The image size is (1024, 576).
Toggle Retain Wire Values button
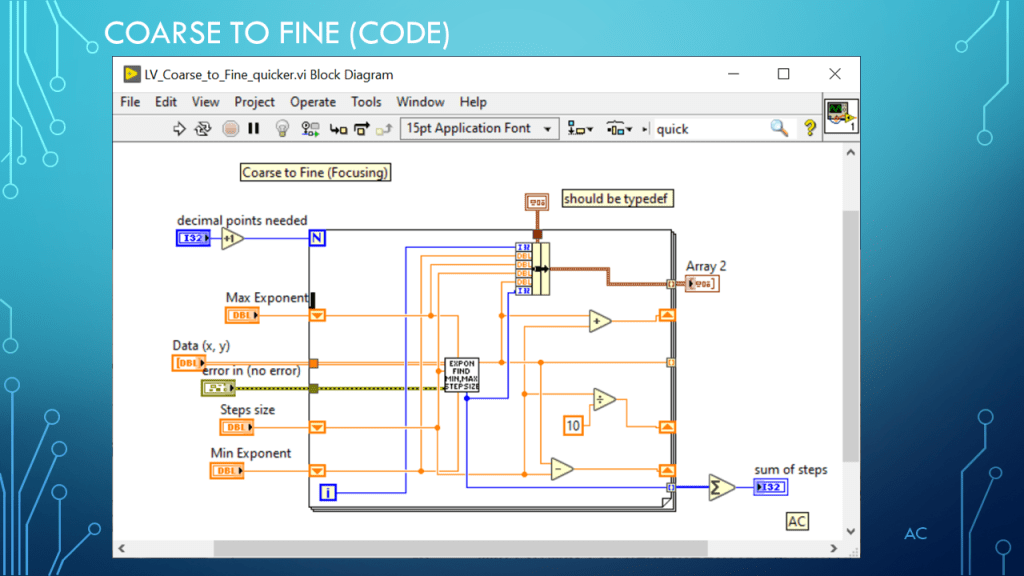[x=310, y=129]
